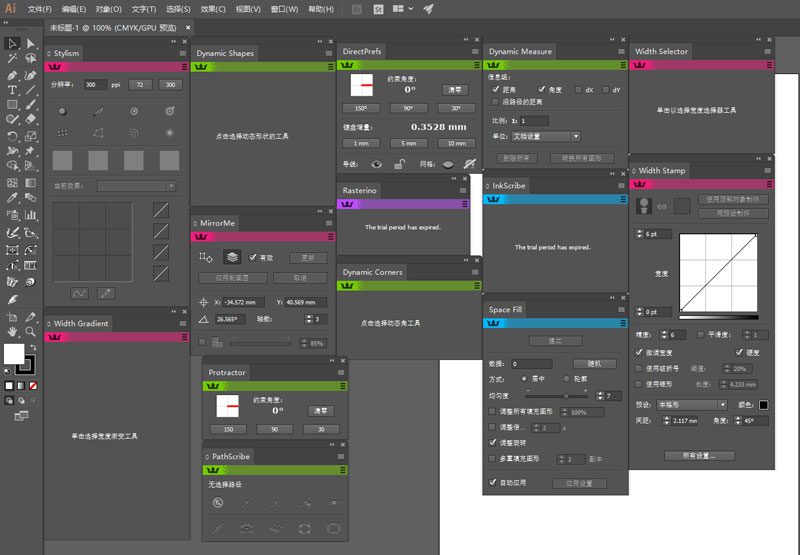Select the 居中 radio button in Space Fill

point(524,379)
